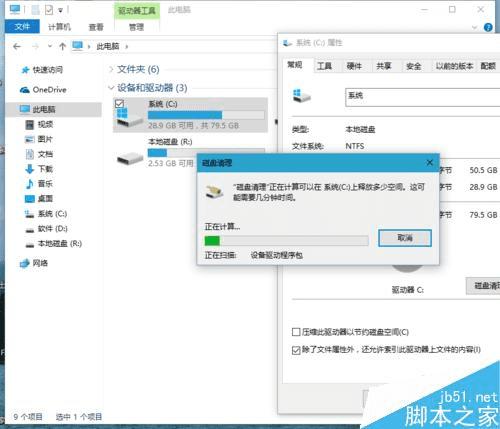This screenshot has height=429, width=500.
Task: Open the 下载 folder in sidebar
Action: [39, 169]
